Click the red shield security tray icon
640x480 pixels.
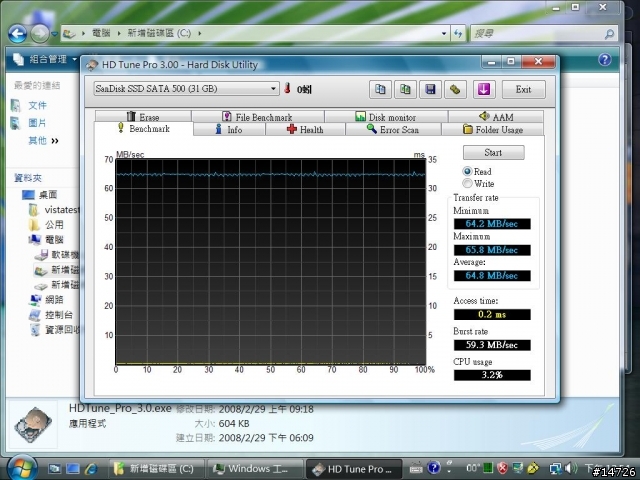click(503, 468)
